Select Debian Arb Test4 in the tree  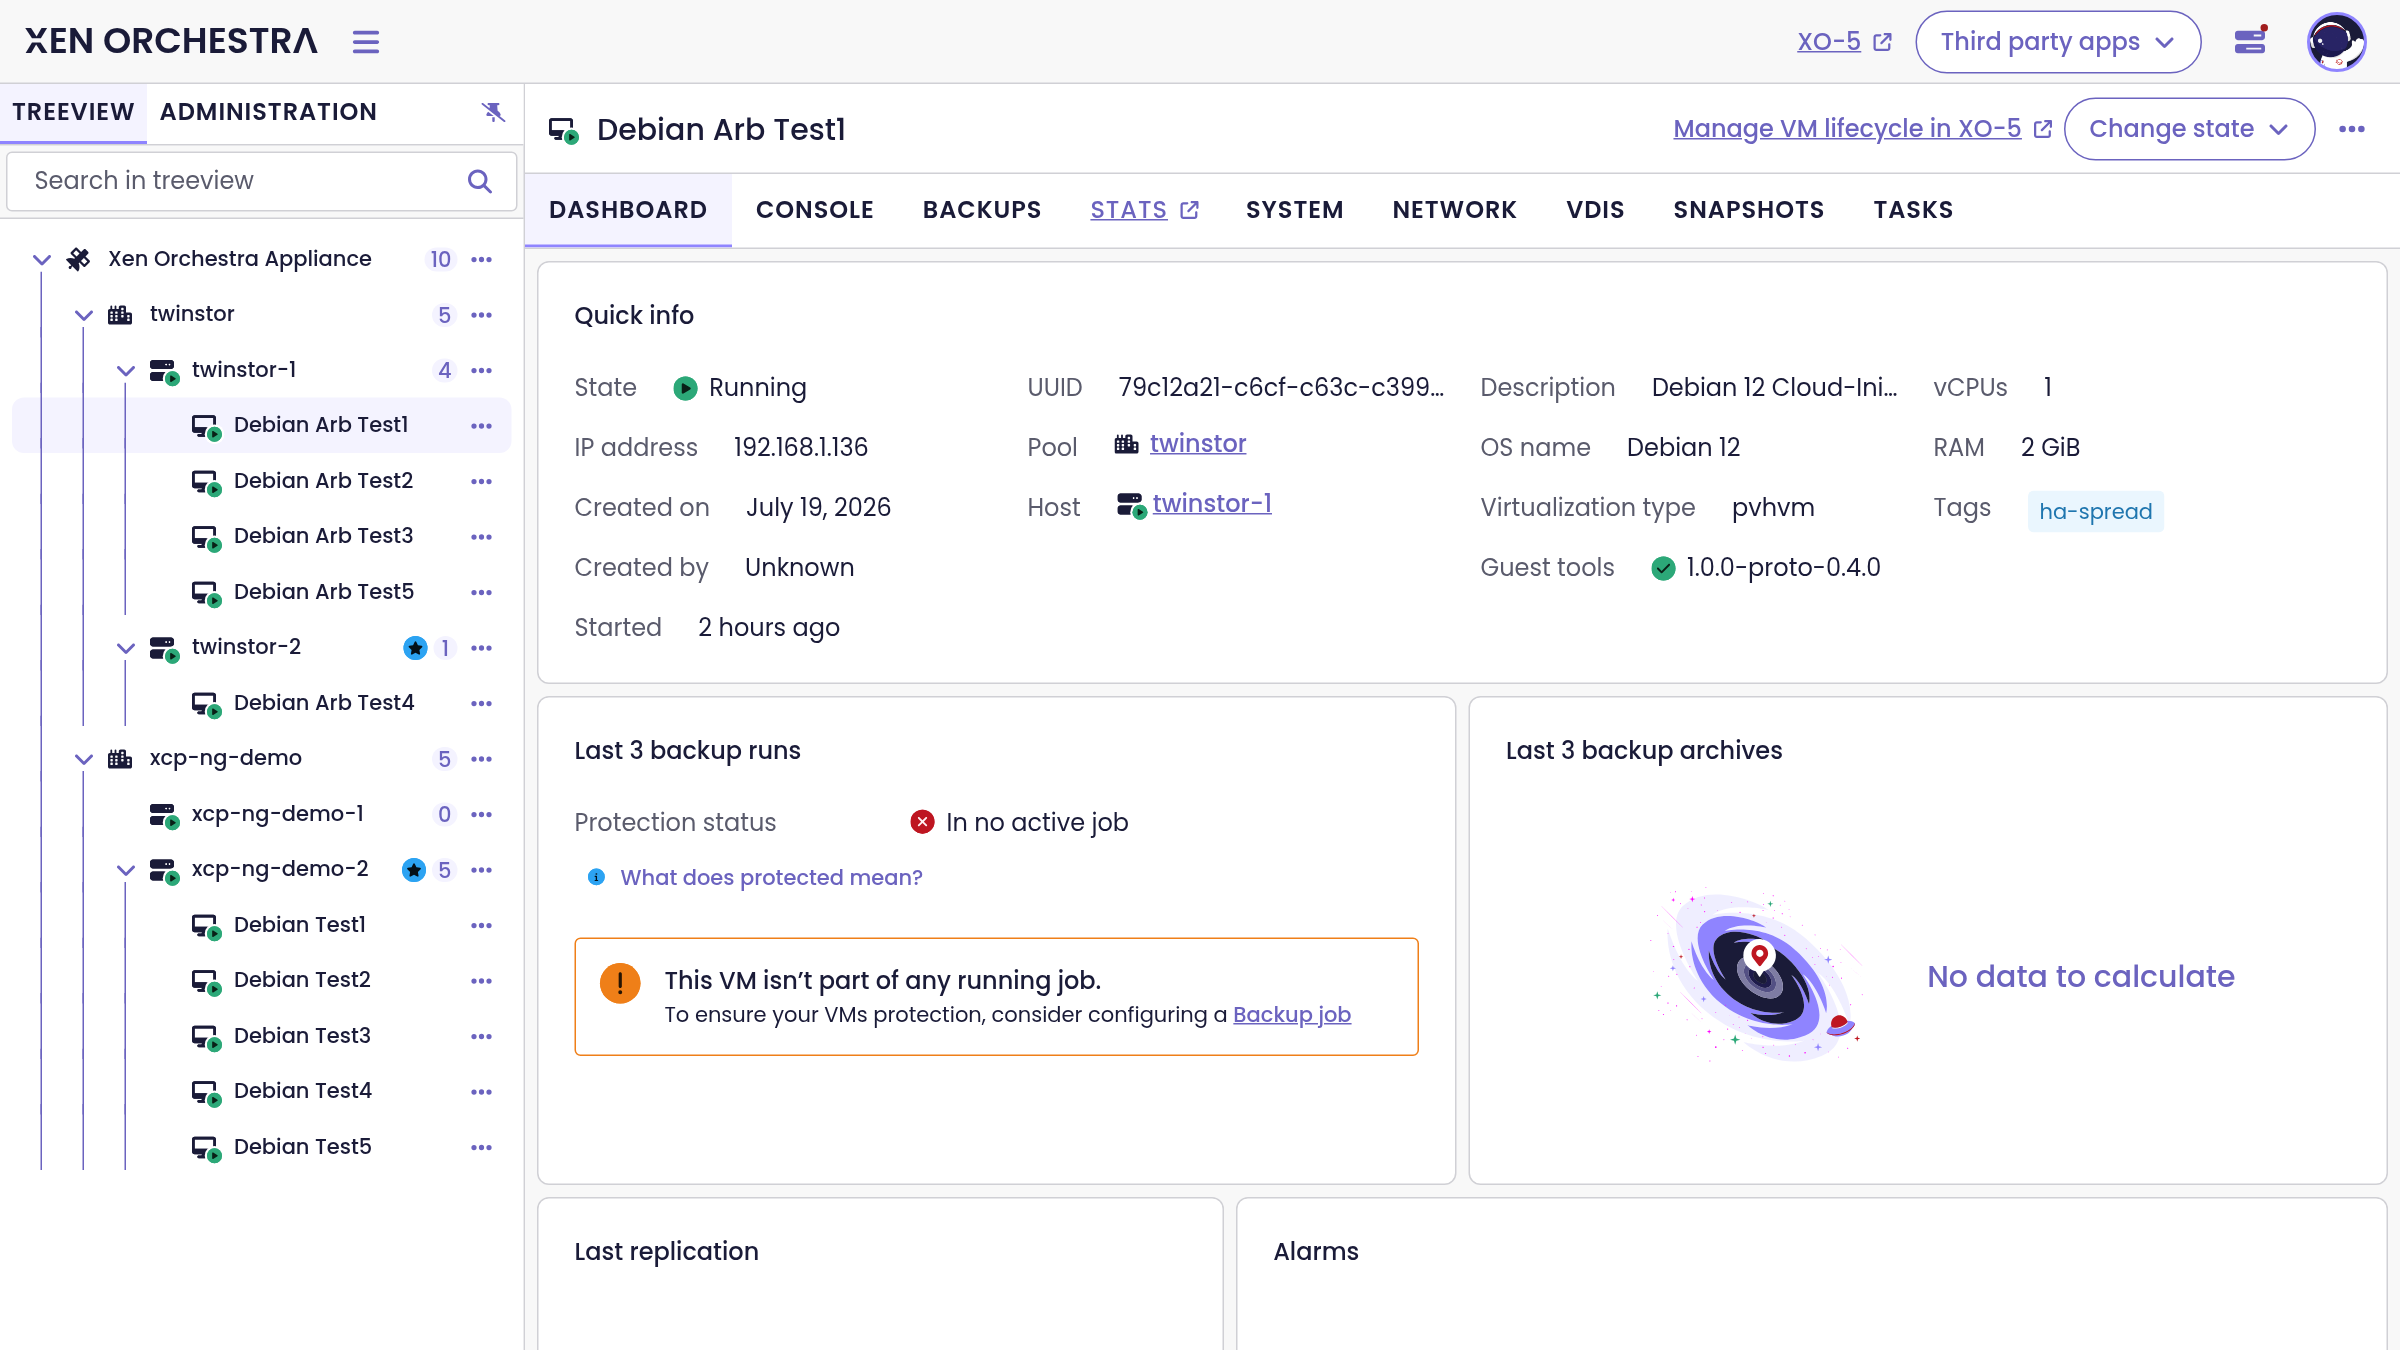[262, 703]
